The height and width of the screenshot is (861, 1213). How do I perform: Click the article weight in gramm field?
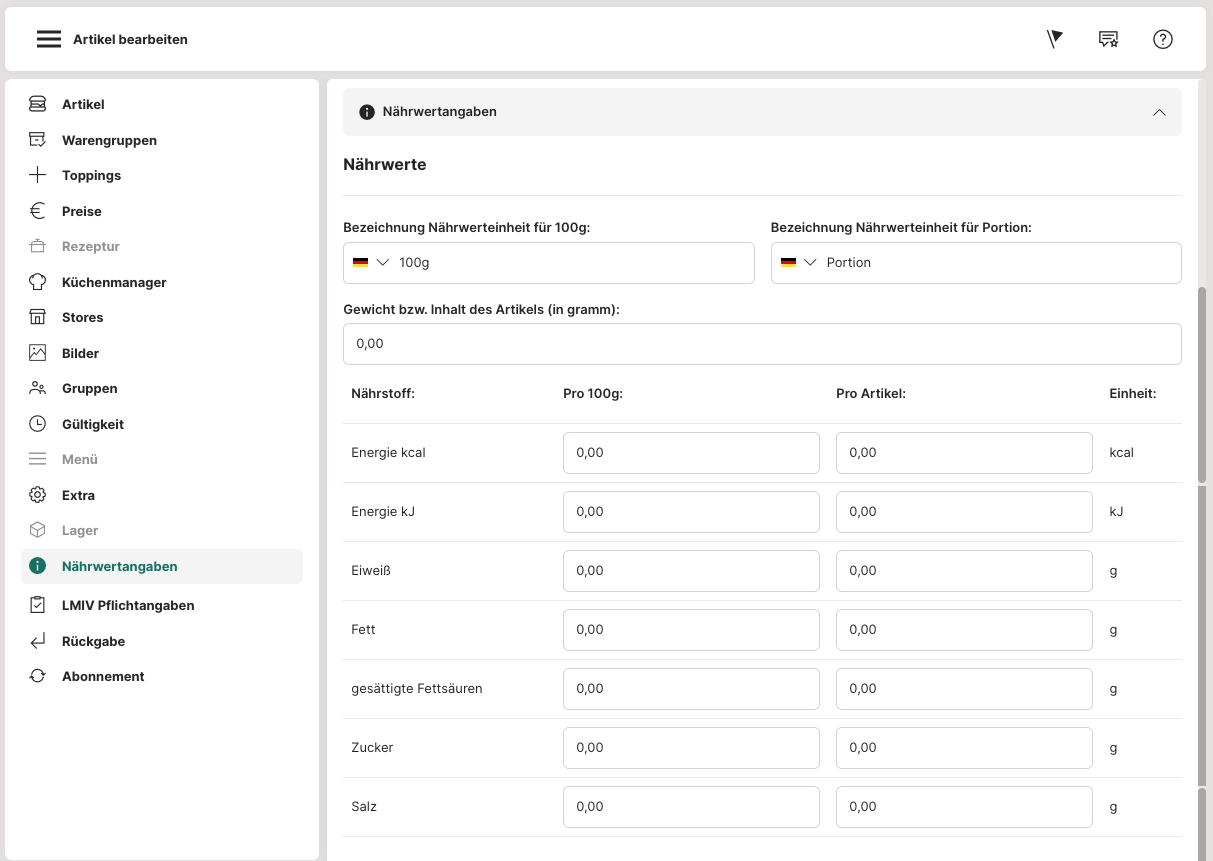tap(762, 343)
